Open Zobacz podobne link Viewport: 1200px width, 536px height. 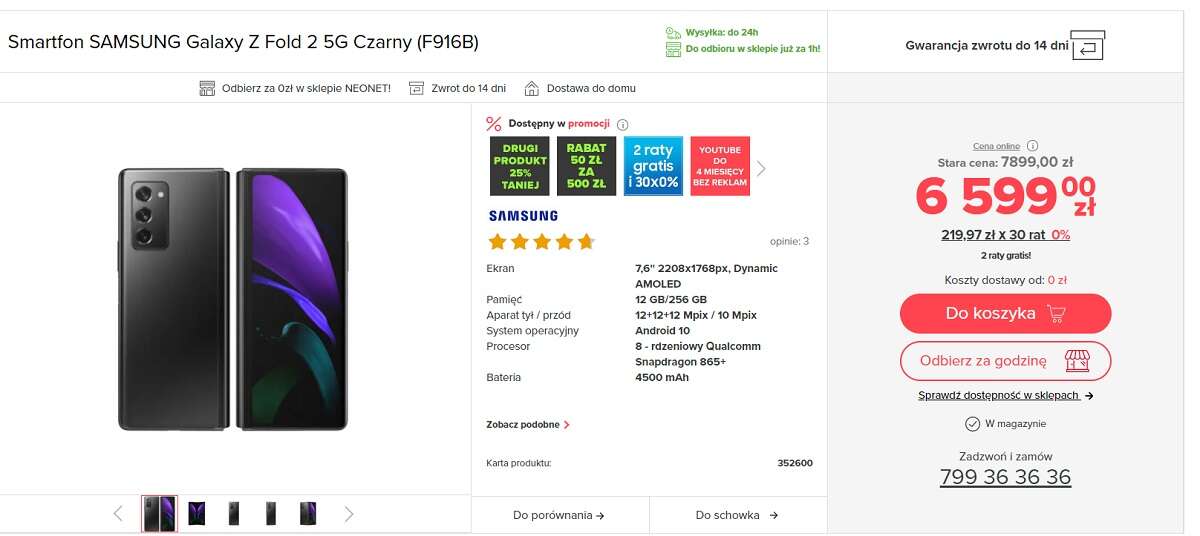[x=528, y=425]
